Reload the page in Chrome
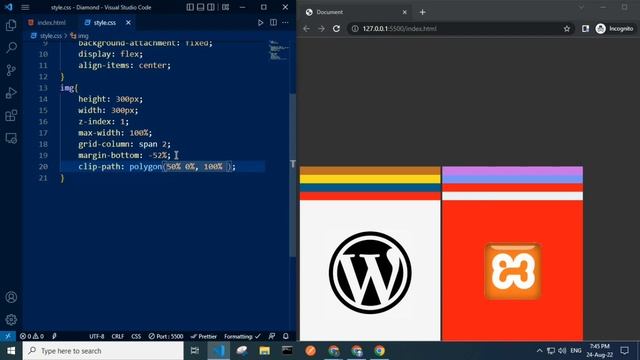The width and height of the screenshot is (640, 360). tap(336, 29)
